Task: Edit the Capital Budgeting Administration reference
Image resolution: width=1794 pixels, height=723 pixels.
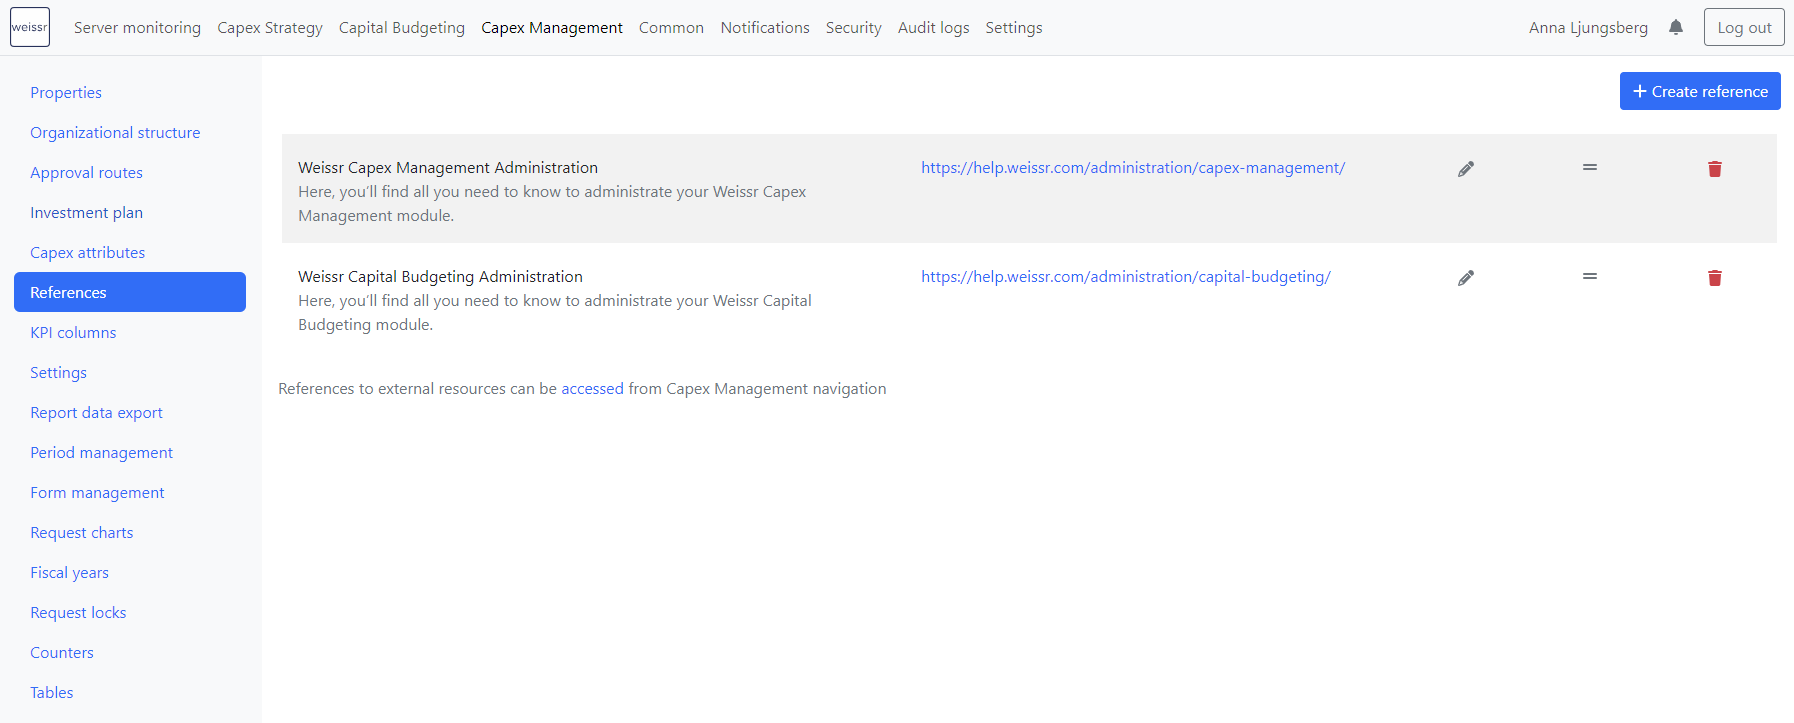Action: tap(1466, 278)
